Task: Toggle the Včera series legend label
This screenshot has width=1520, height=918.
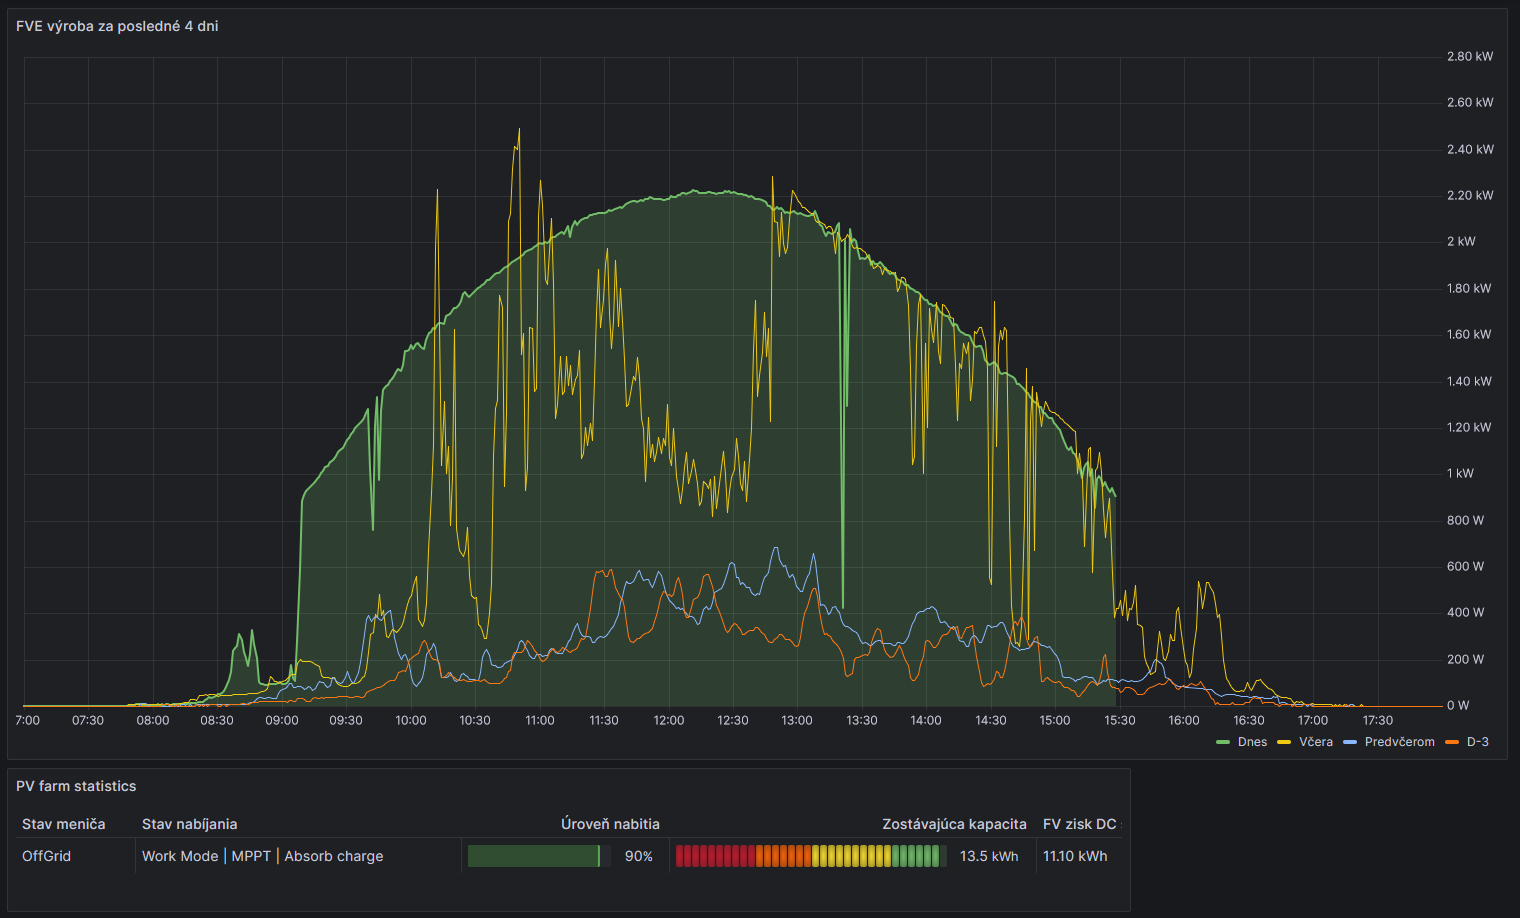Action: (x=1315, y=742)
